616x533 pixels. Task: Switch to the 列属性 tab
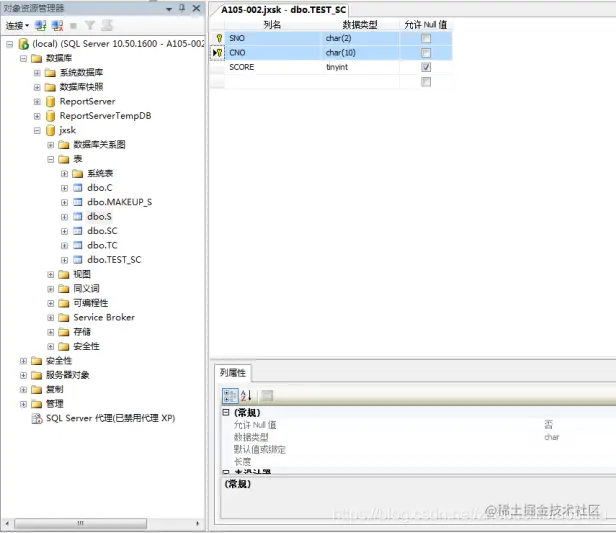pyautogui.click(x=233, y=373)
